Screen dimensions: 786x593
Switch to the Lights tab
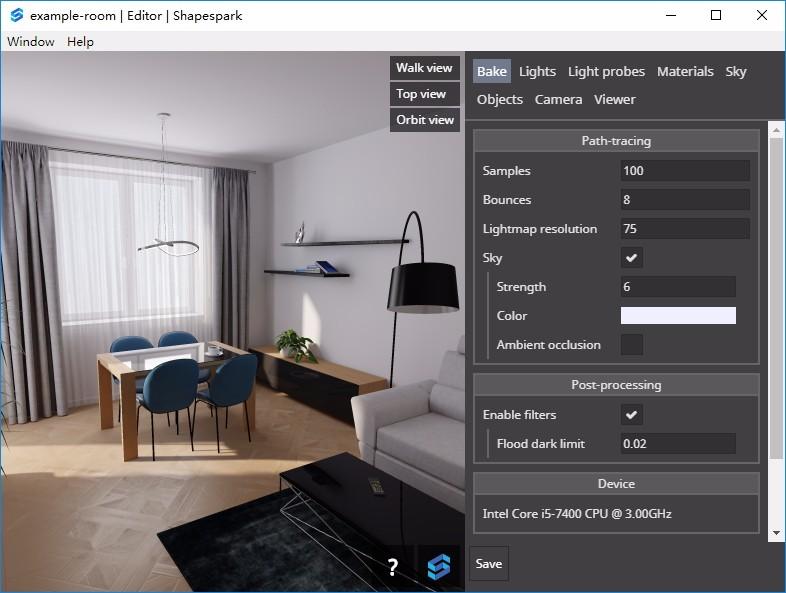[537, 71]
